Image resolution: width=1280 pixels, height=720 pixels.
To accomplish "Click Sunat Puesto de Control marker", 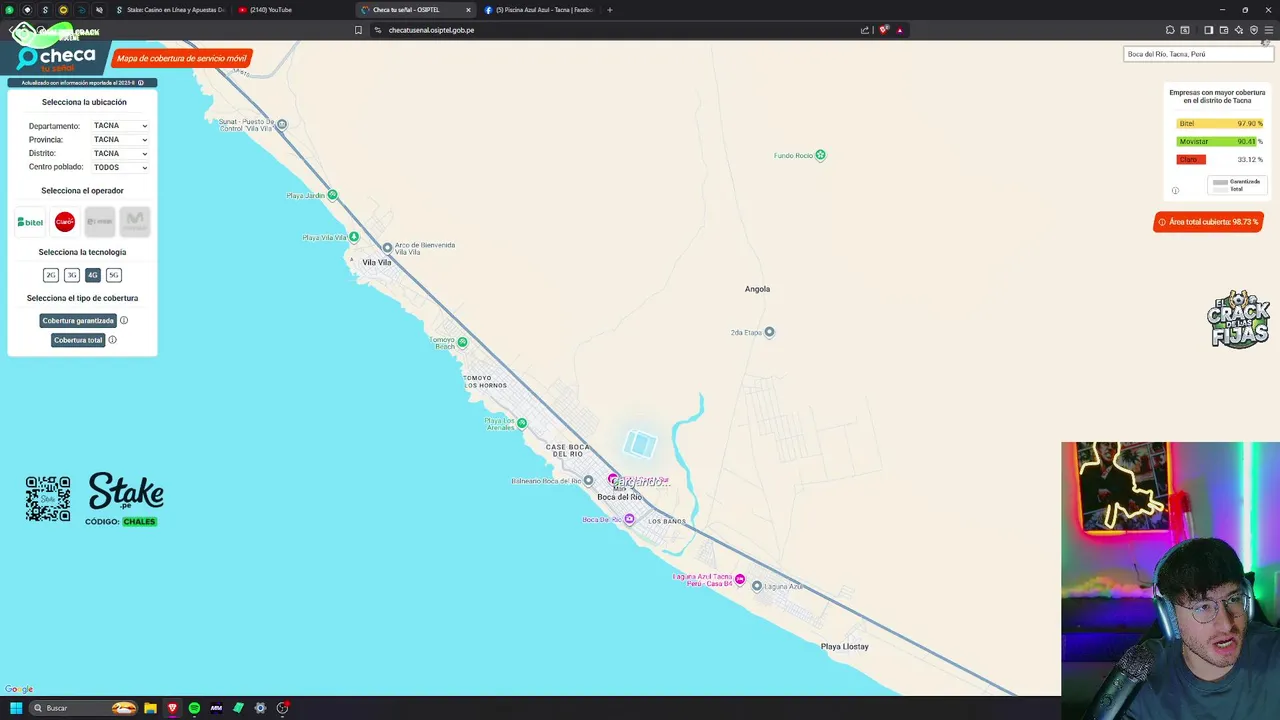I will point(282,124).
